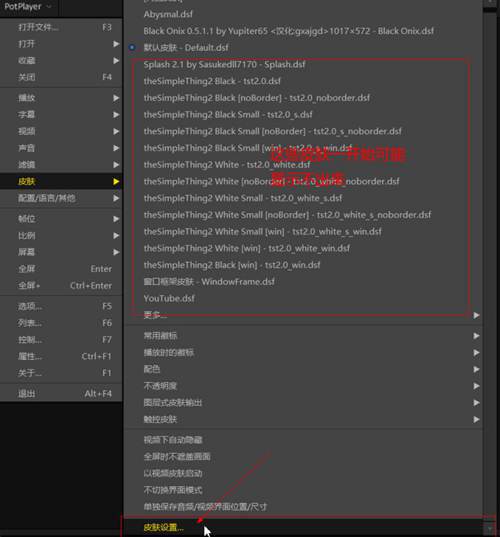Screen dimensions: 500x537
Task: Select Abysmal.dsf skin
Action: coord(303,14)
